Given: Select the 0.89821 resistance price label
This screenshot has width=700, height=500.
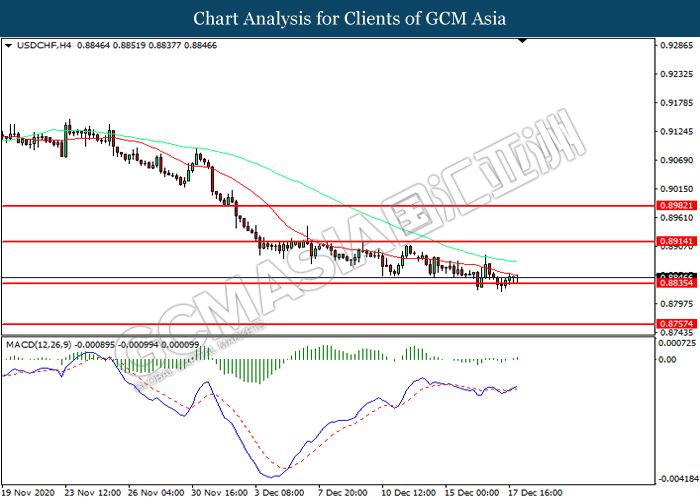Looking at the screenshot, I should coord(677,206).
